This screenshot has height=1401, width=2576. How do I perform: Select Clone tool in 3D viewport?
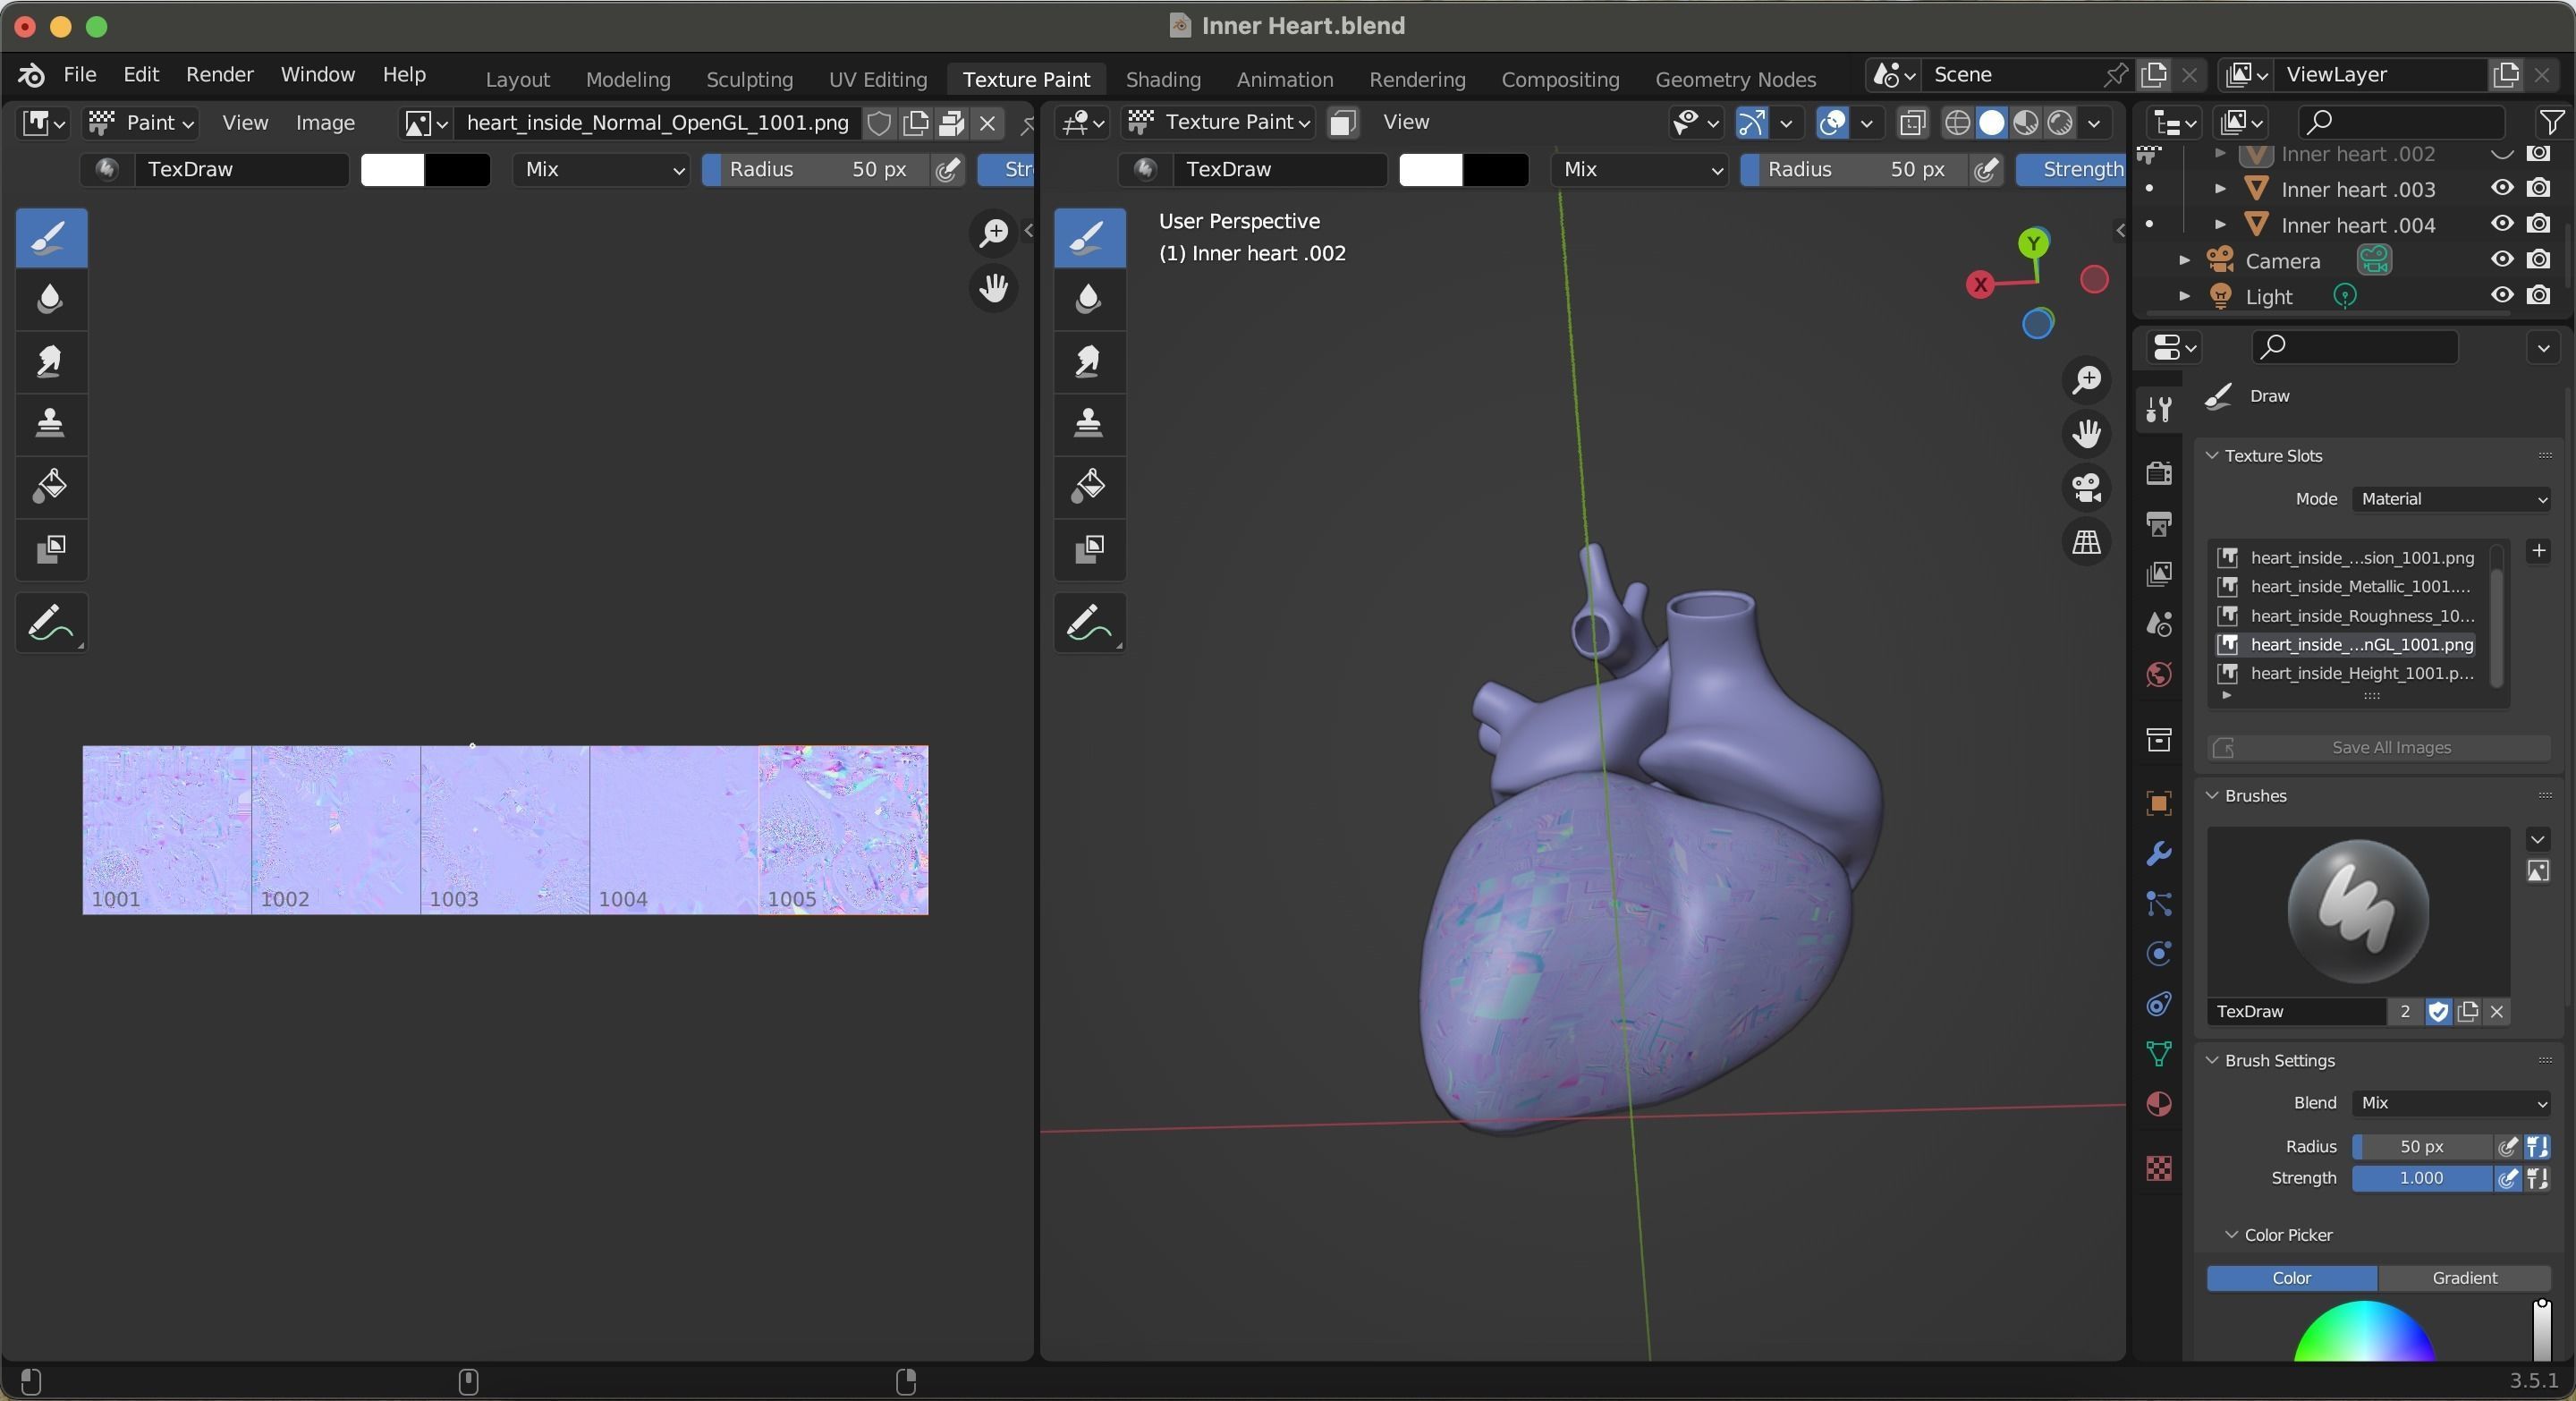[1089, 423]
